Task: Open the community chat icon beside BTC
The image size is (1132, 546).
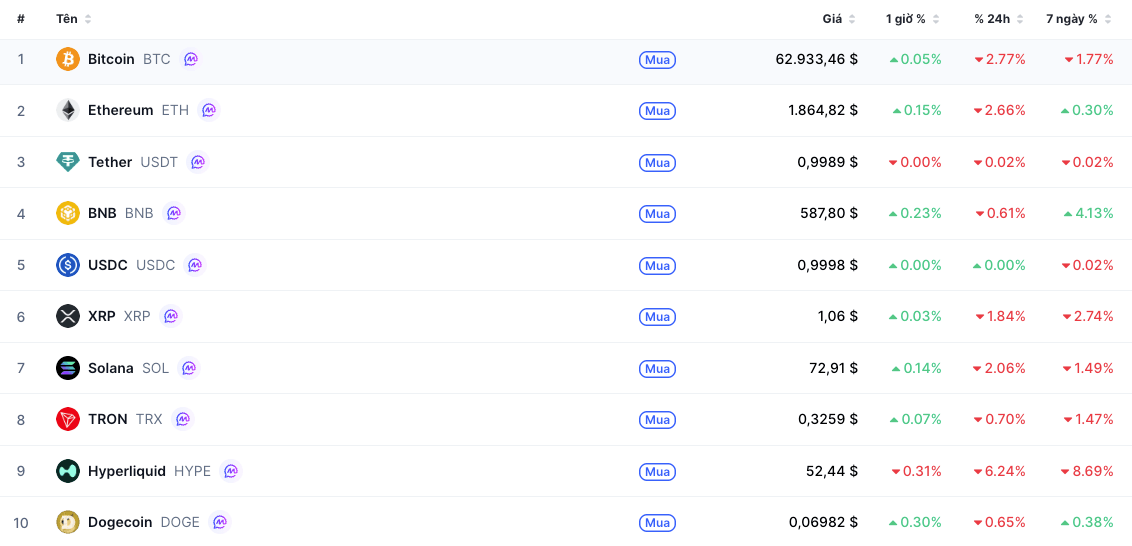Action: pos(191,59)
